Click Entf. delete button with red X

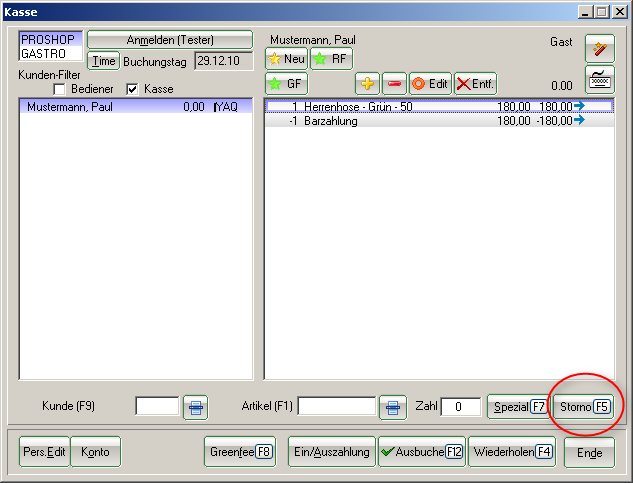[476, 85]
